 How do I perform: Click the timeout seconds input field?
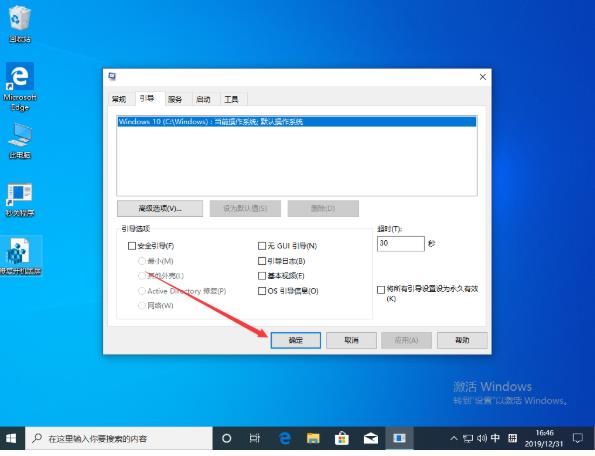click(401, 244)
